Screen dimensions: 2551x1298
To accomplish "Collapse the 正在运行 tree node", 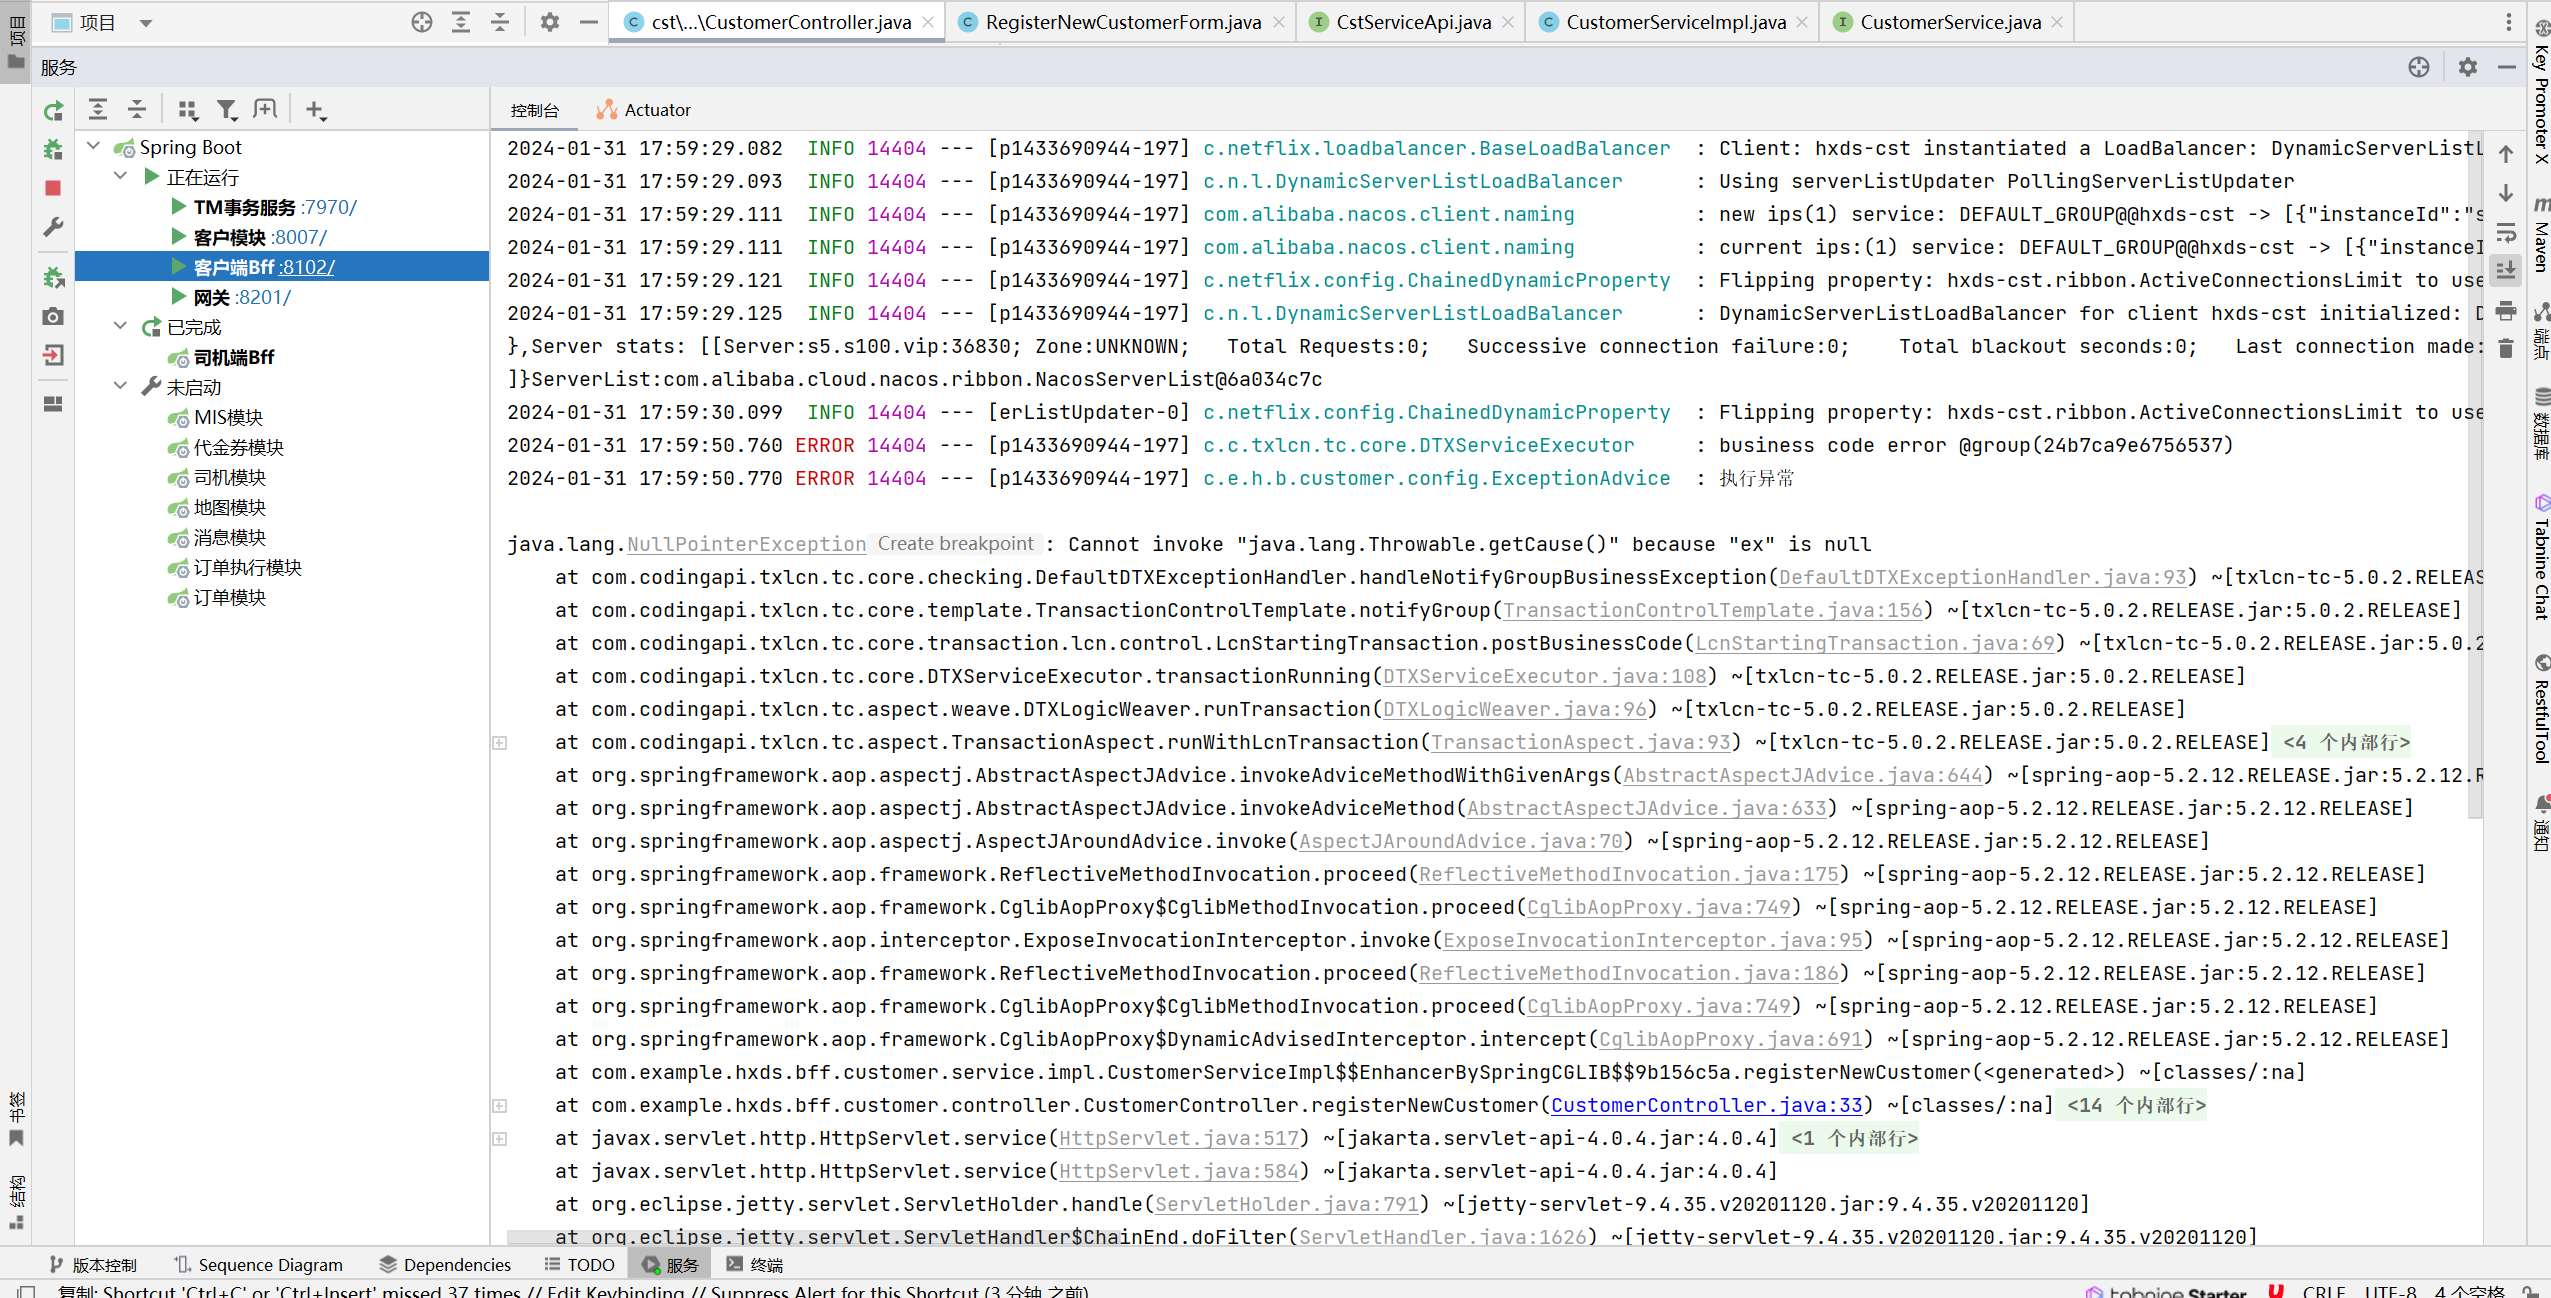I will (x=121, y=176).
